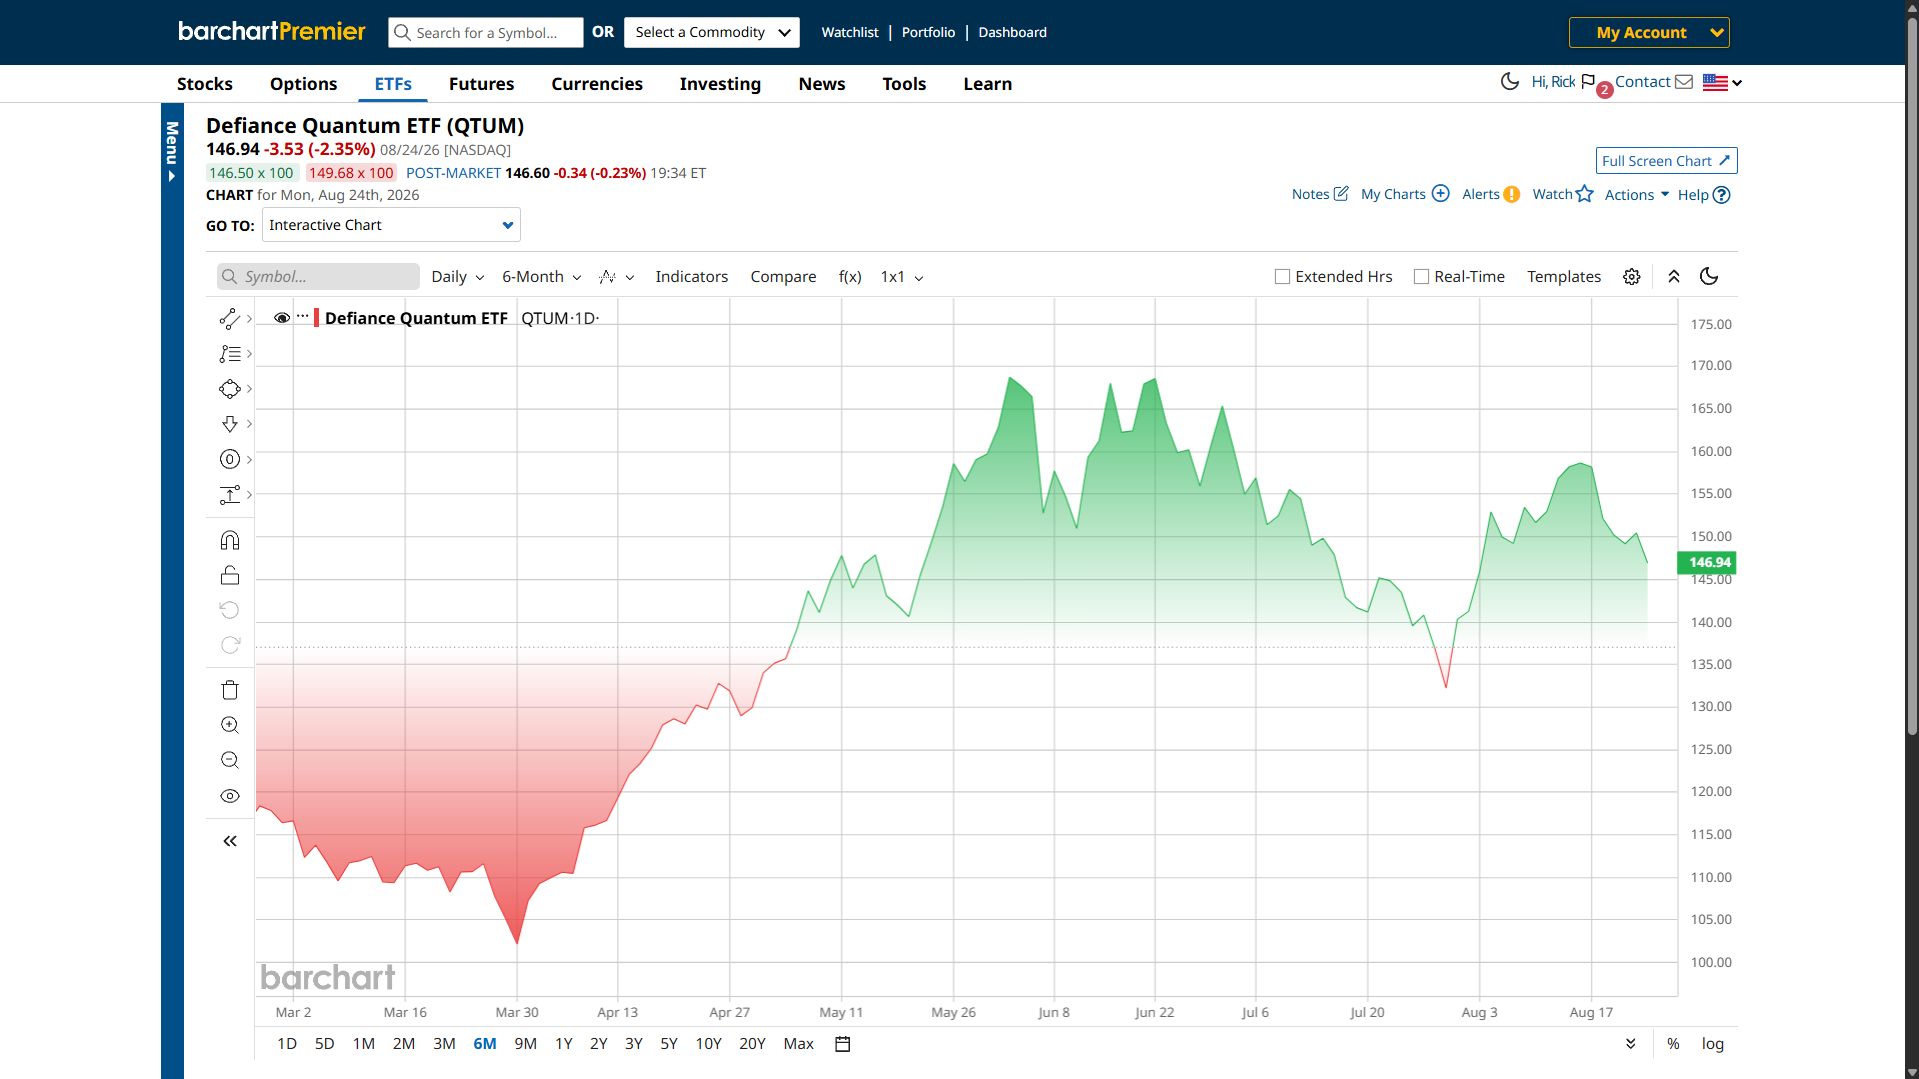Open the Futures menu
This screenshot has height=1079, width=1919.
click(x=481, y=84)
